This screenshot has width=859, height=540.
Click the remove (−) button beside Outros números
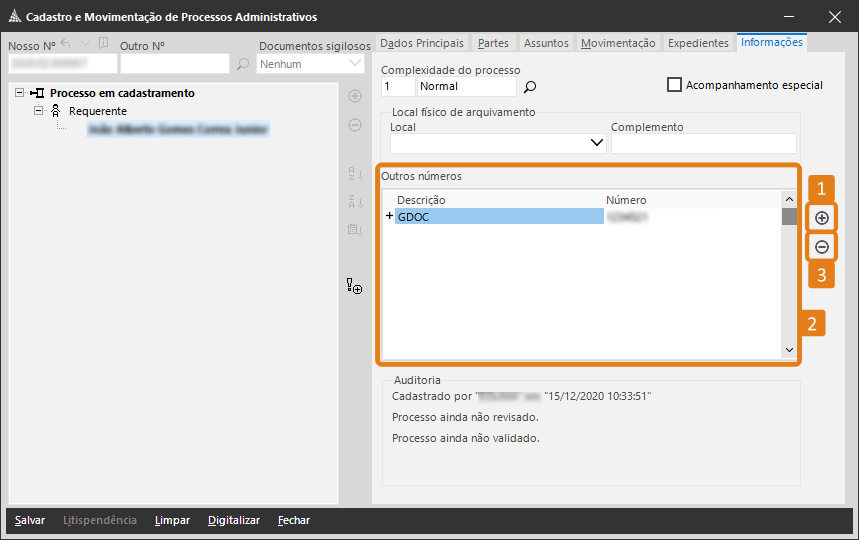coord(822,247)
